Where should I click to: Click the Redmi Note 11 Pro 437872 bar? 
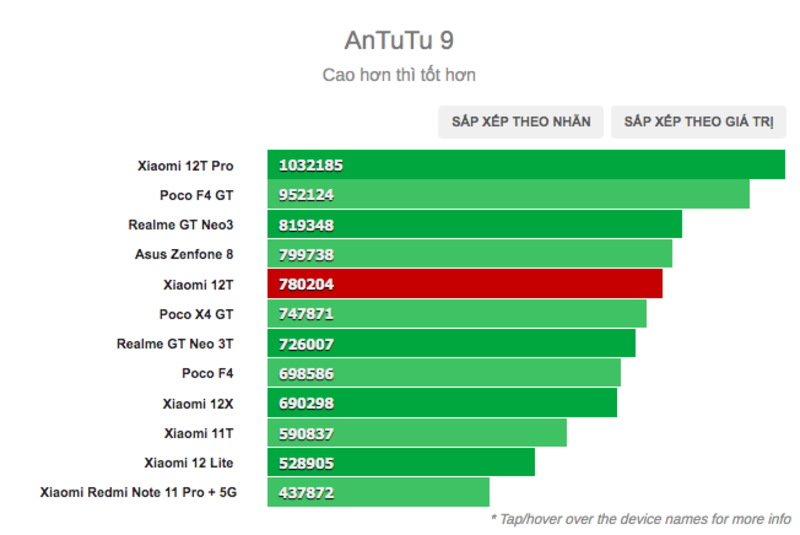click(378, 493)
